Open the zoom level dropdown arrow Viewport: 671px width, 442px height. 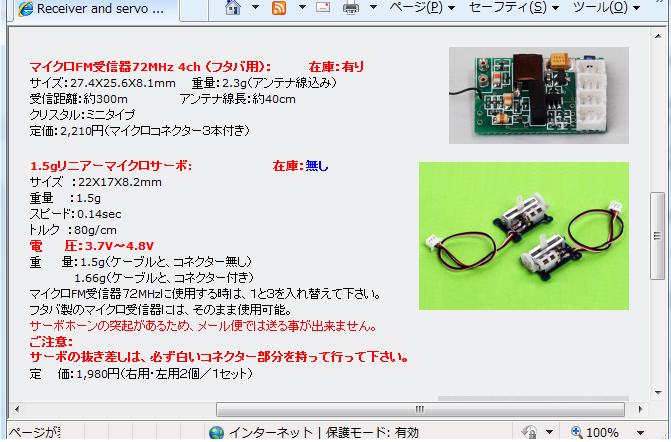(641, 433)
